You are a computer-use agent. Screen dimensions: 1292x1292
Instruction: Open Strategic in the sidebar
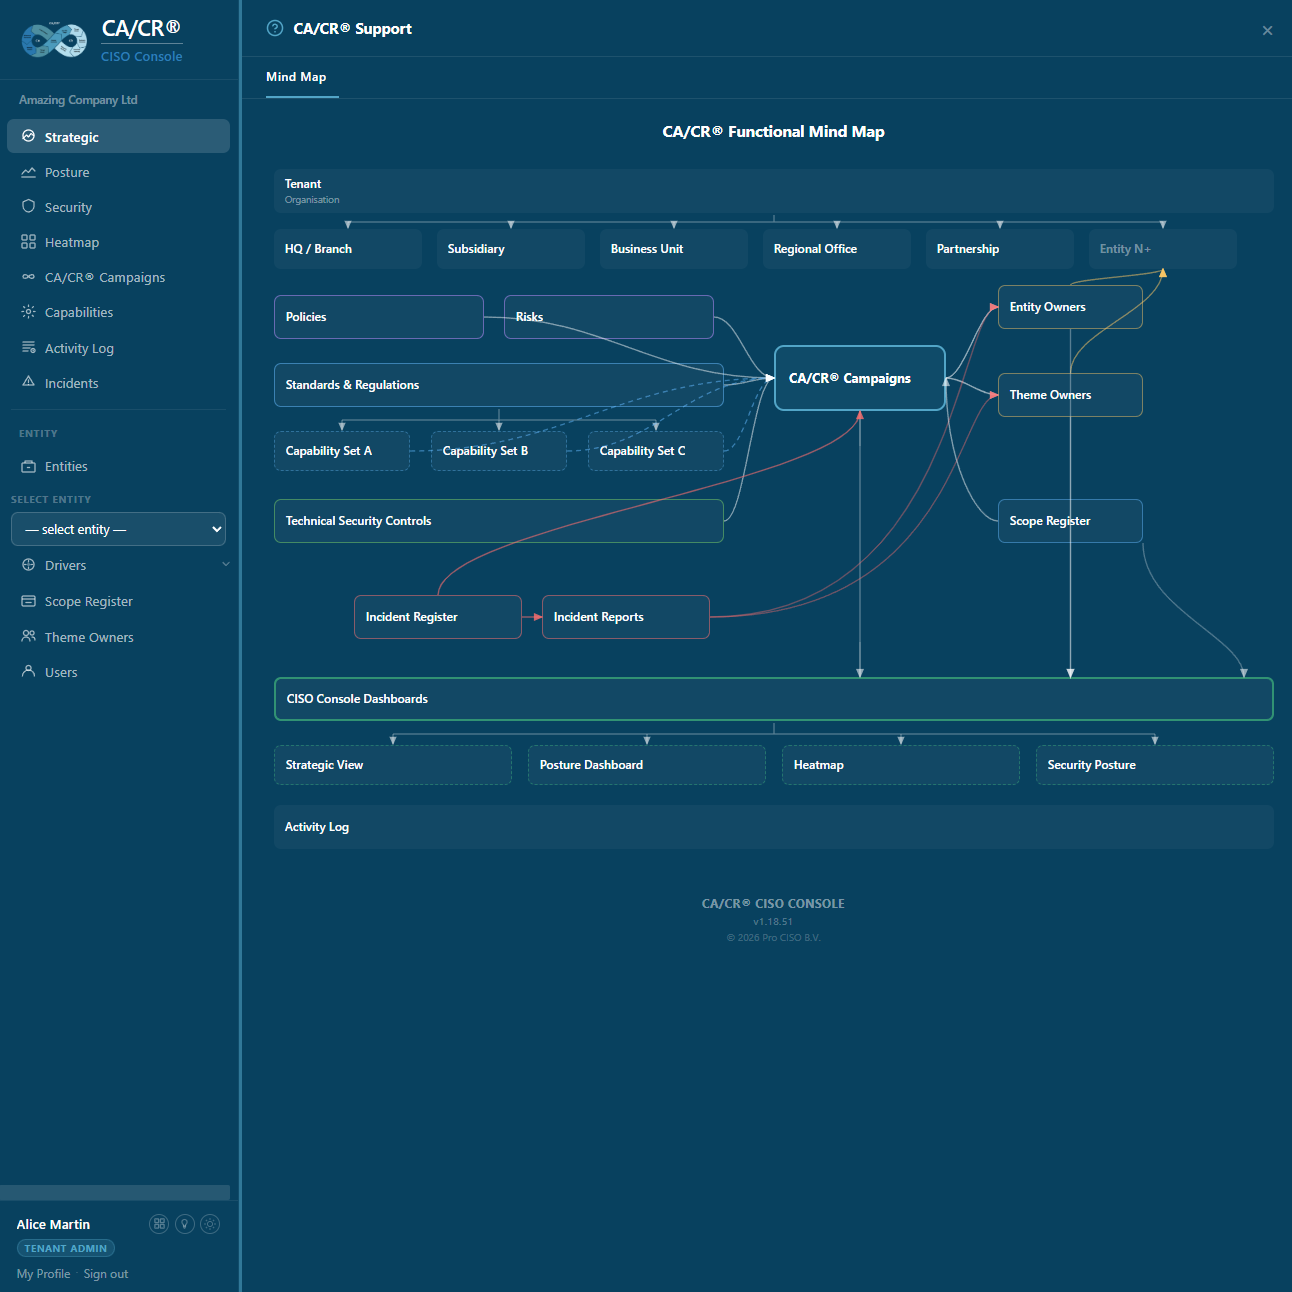point(118,136)
